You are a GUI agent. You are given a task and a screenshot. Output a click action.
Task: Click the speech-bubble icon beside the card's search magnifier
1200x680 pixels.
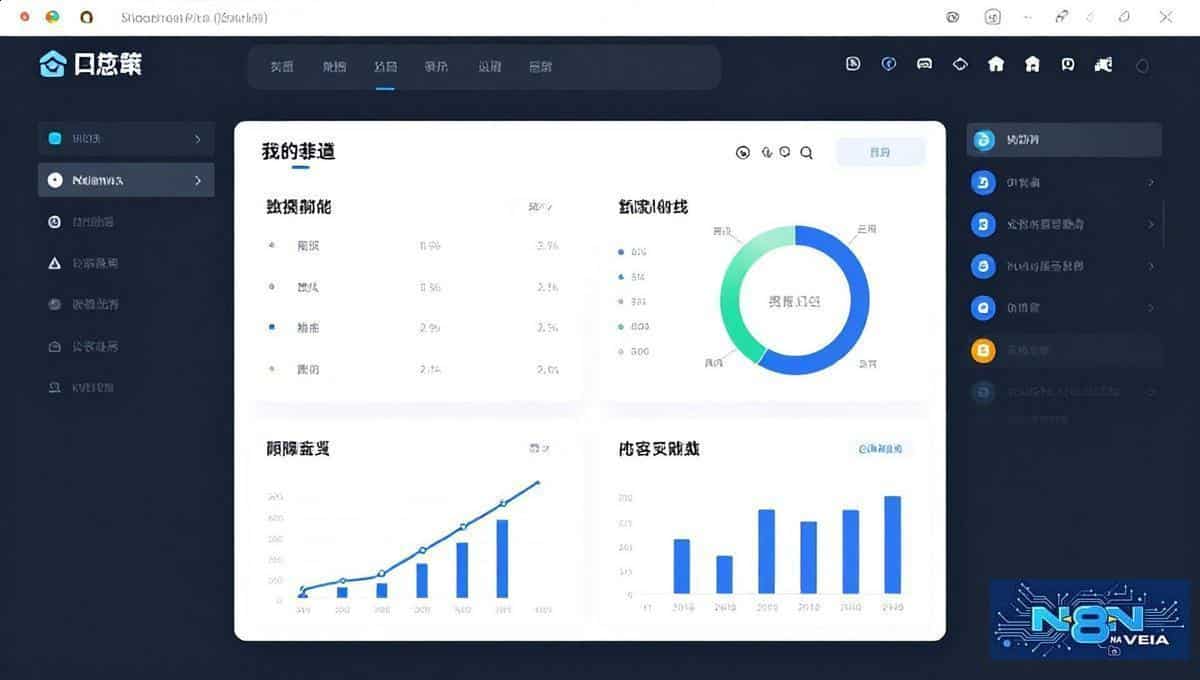pos(785,152)
